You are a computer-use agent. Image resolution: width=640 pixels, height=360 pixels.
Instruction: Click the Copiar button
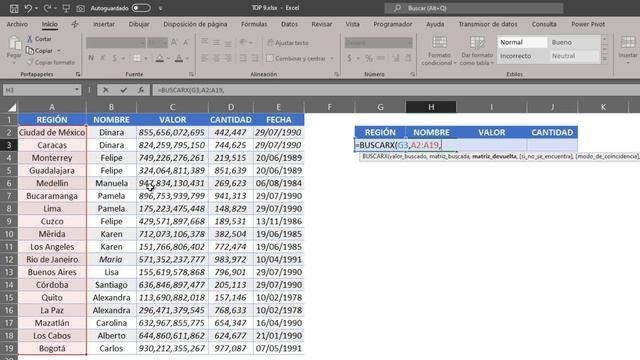pyautogui.click(x=40, y=51)
